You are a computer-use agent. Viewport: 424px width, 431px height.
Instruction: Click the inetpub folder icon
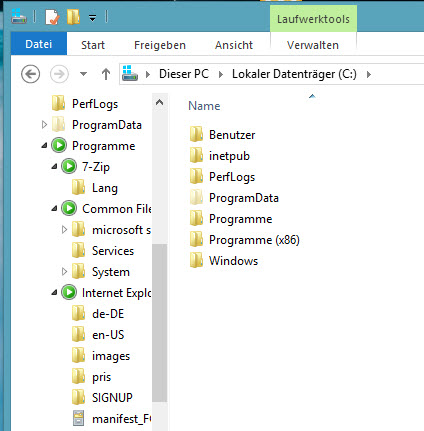click(x=197, y=155)
